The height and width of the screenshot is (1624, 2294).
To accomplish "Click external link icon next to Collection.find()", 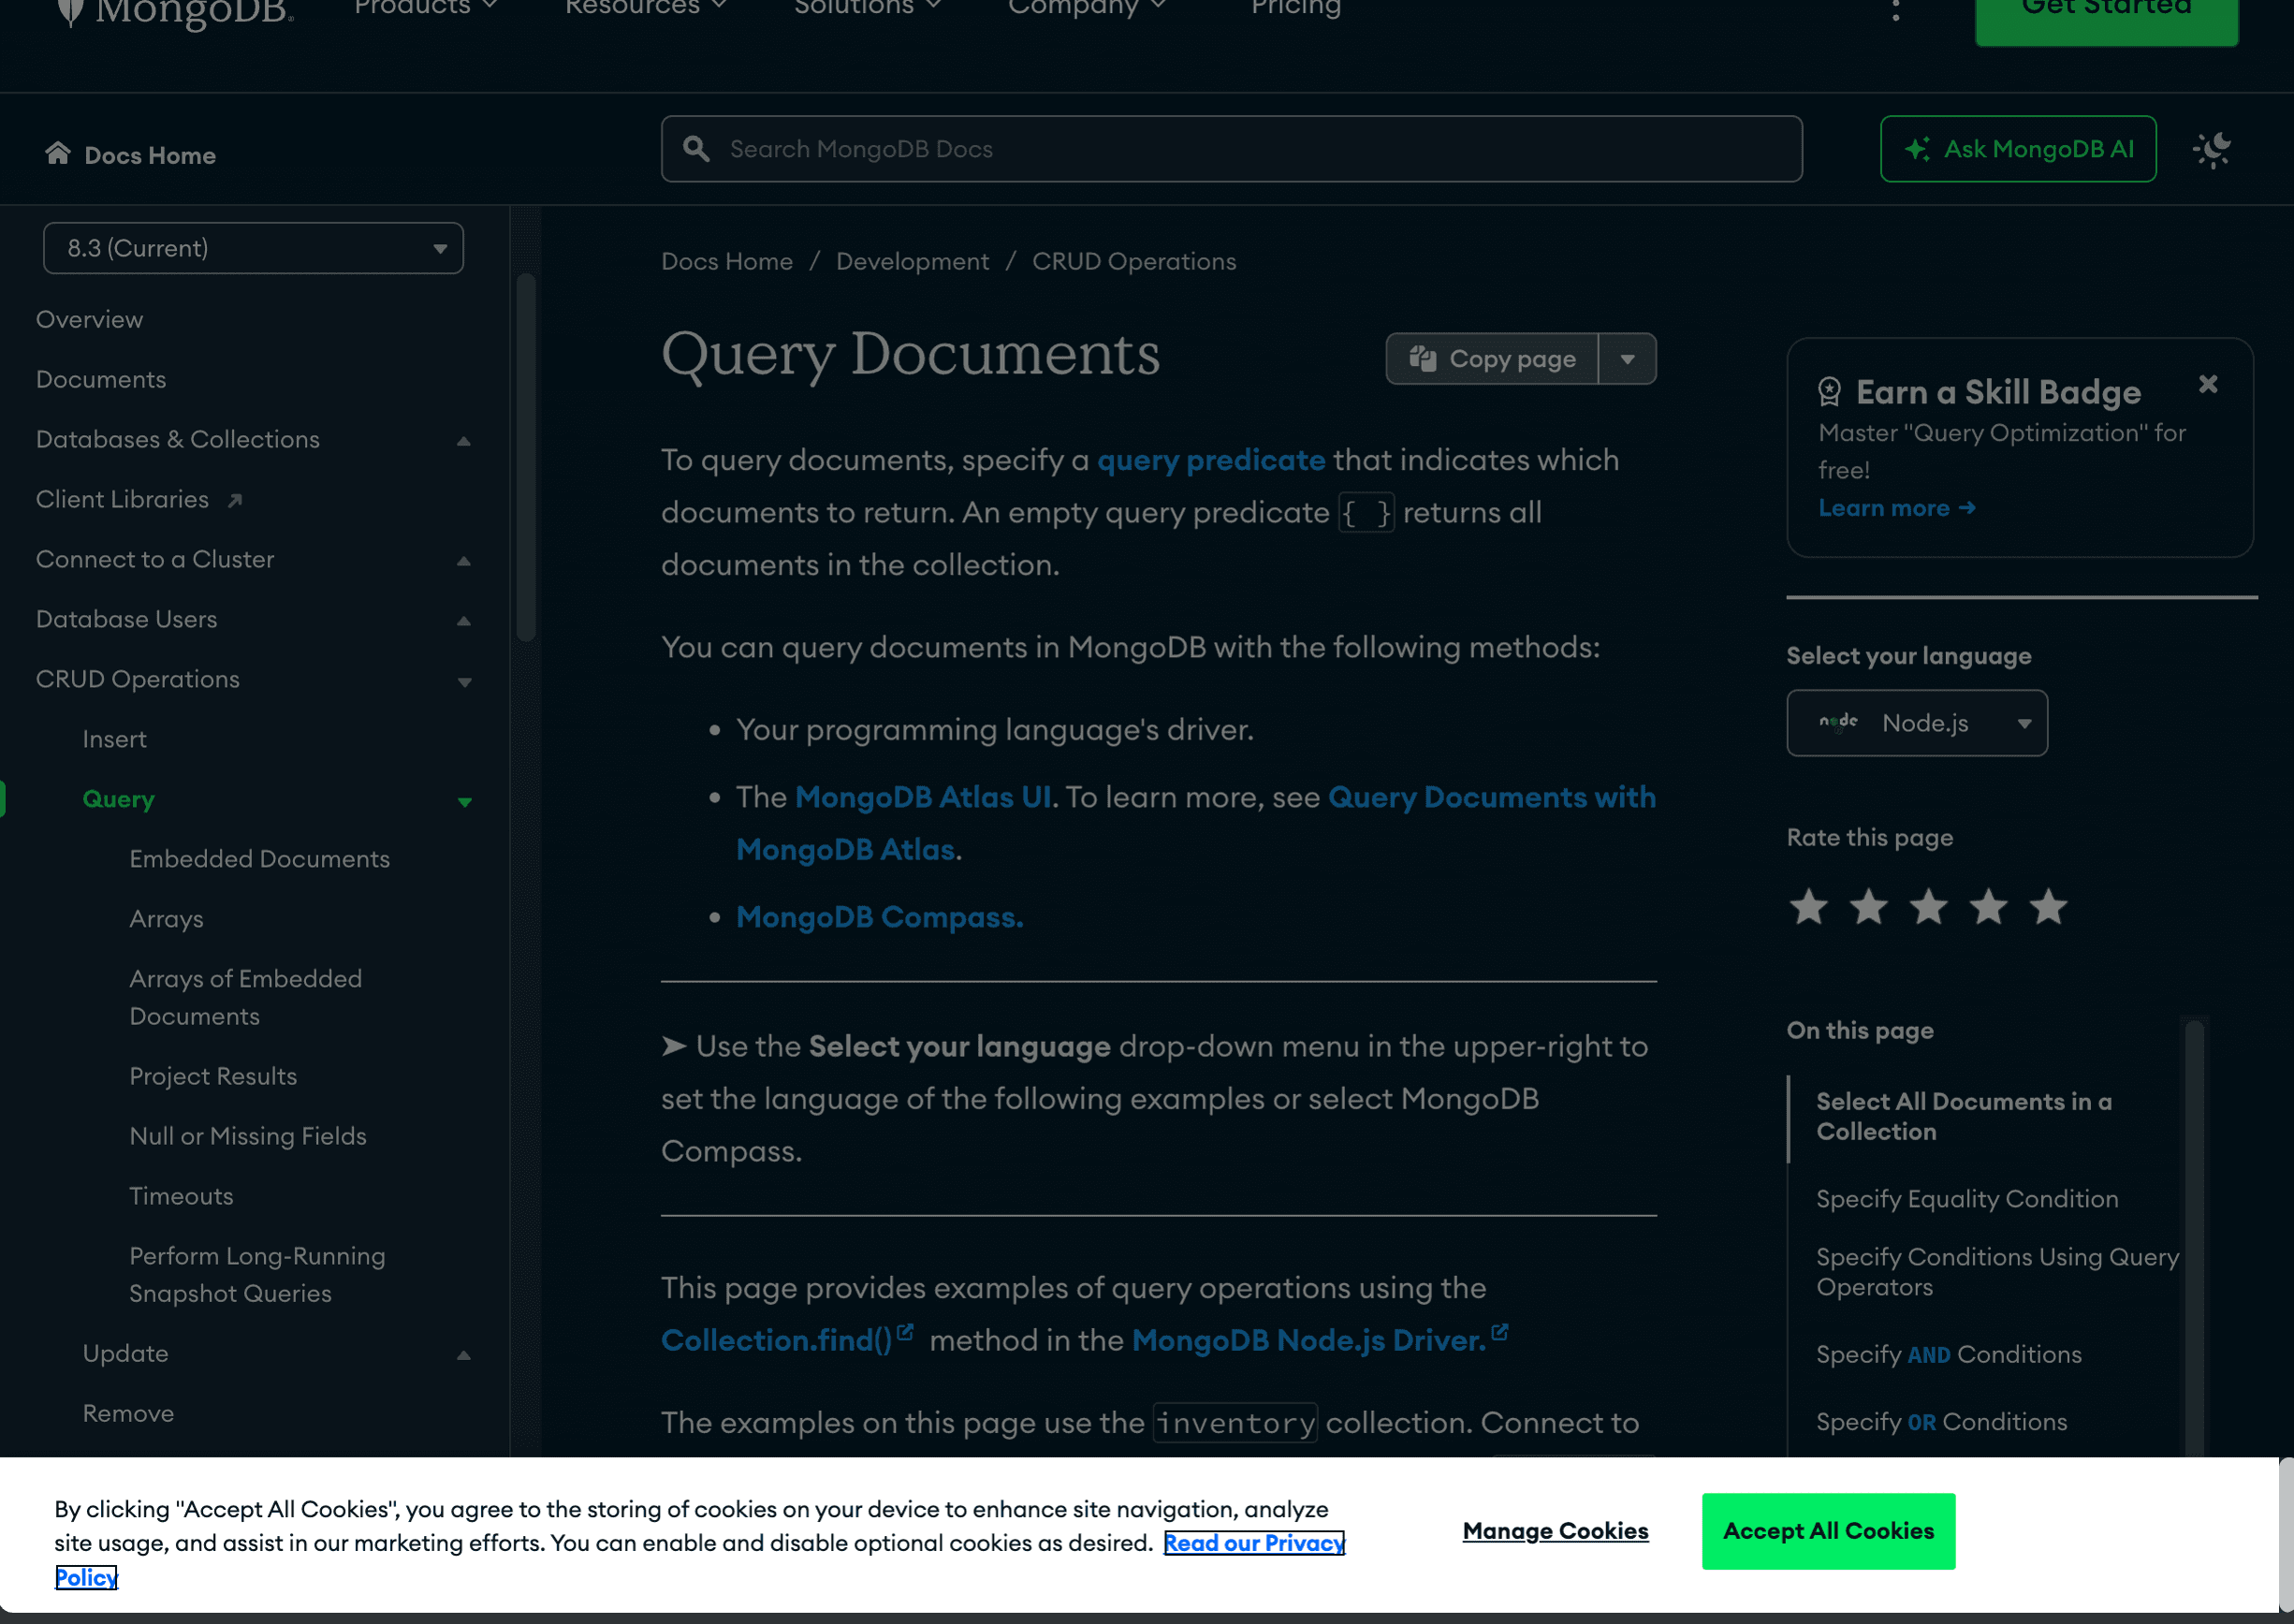I will [x=905, y=1332].
